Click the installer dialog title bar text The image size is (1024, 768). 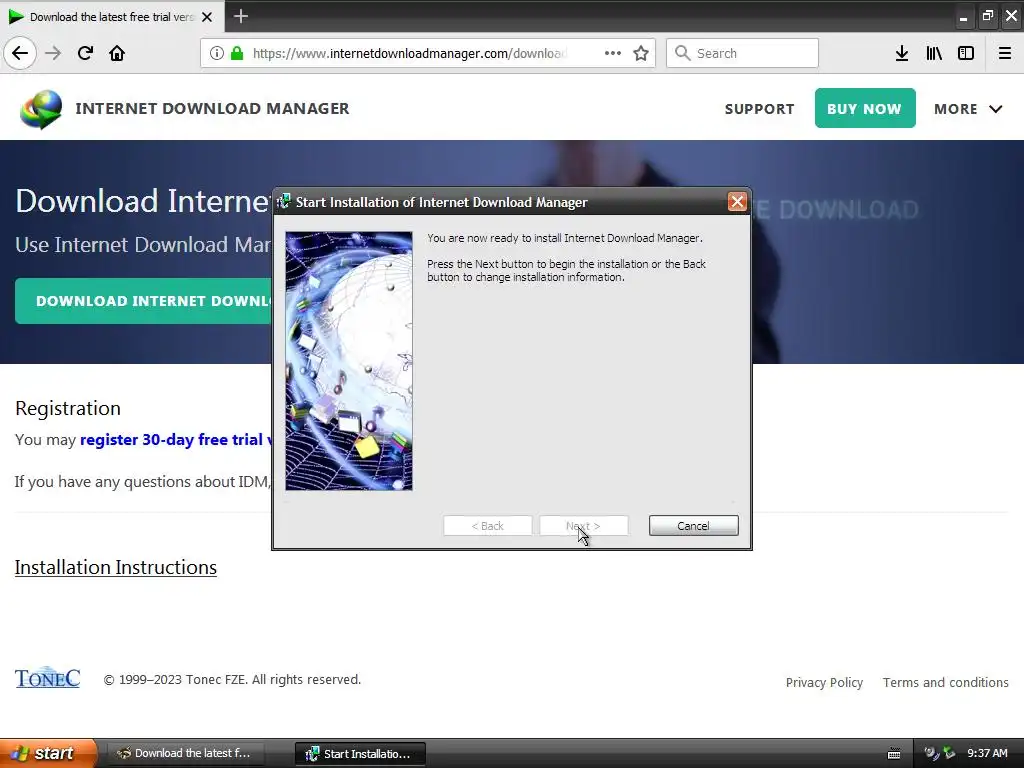(441, 202)
